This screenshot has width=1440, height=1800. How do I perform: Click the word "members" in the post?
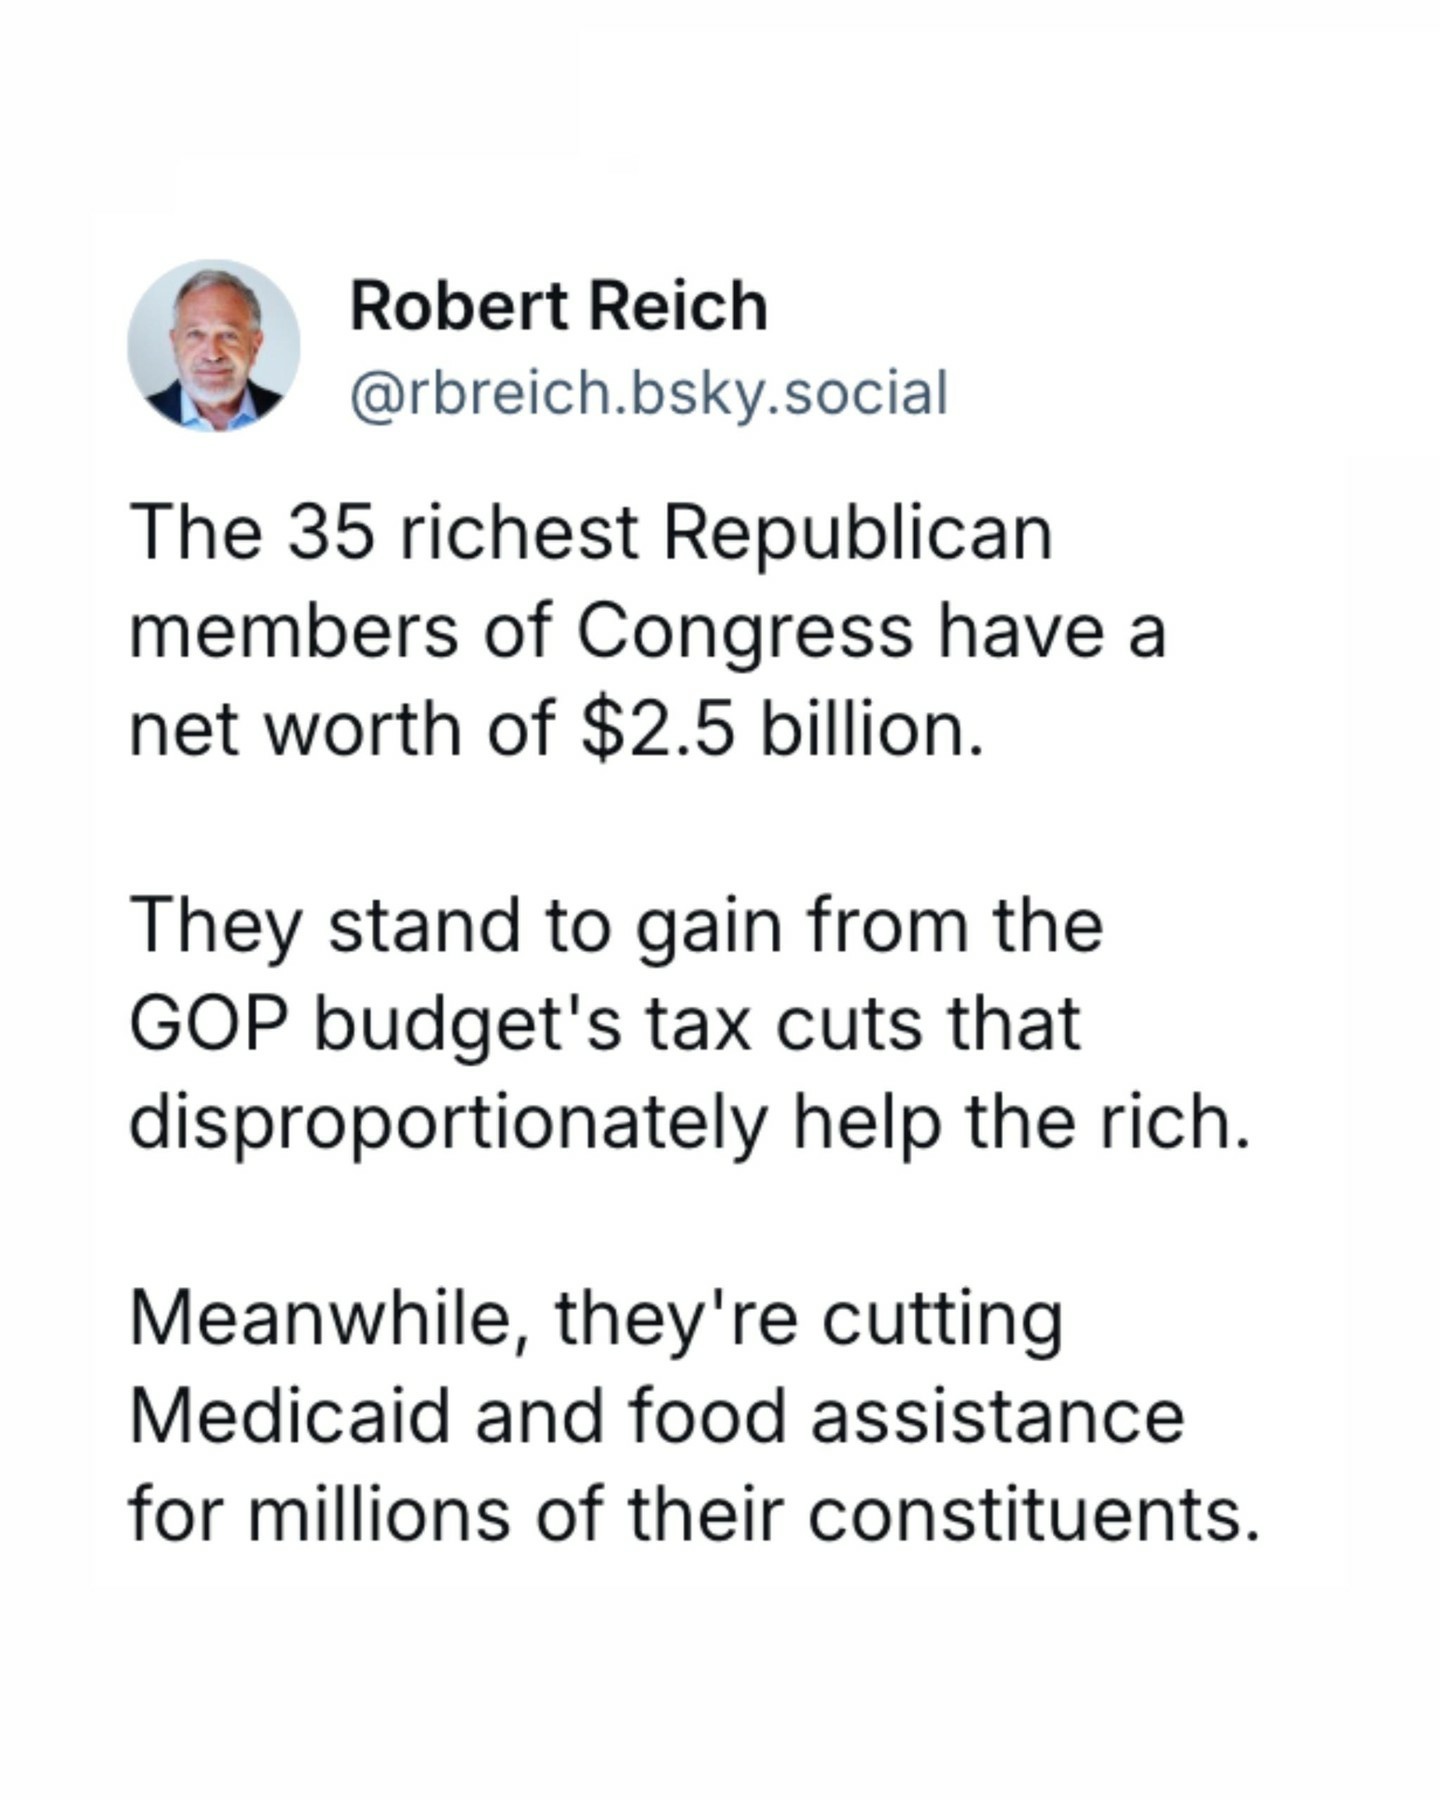coord(294,632)
